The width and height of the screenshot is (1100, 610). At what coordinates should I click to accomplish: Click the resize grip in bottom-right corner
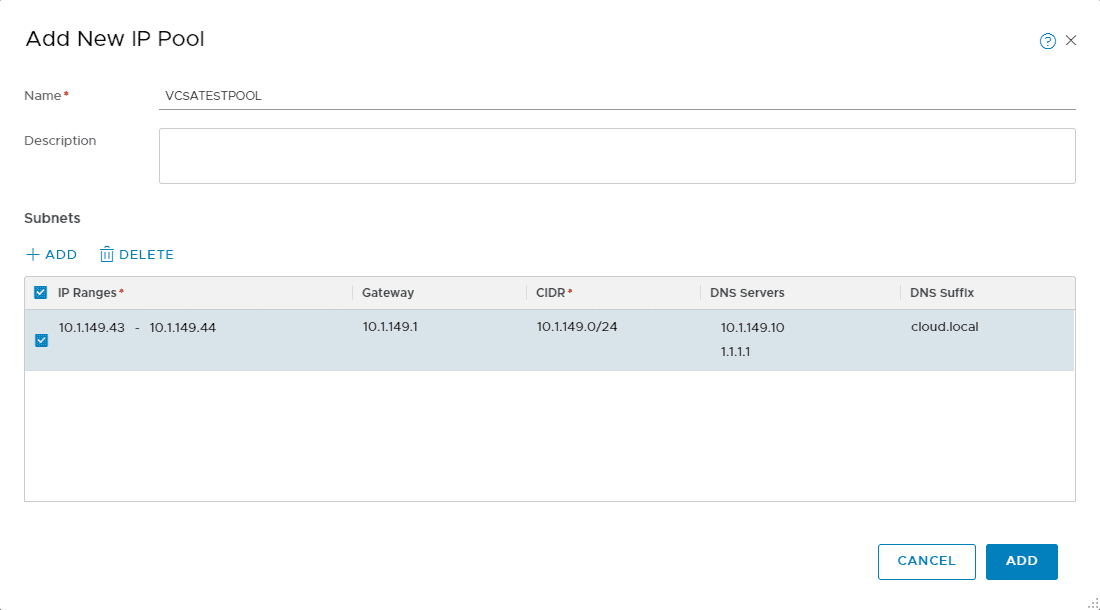[1092, 603]
